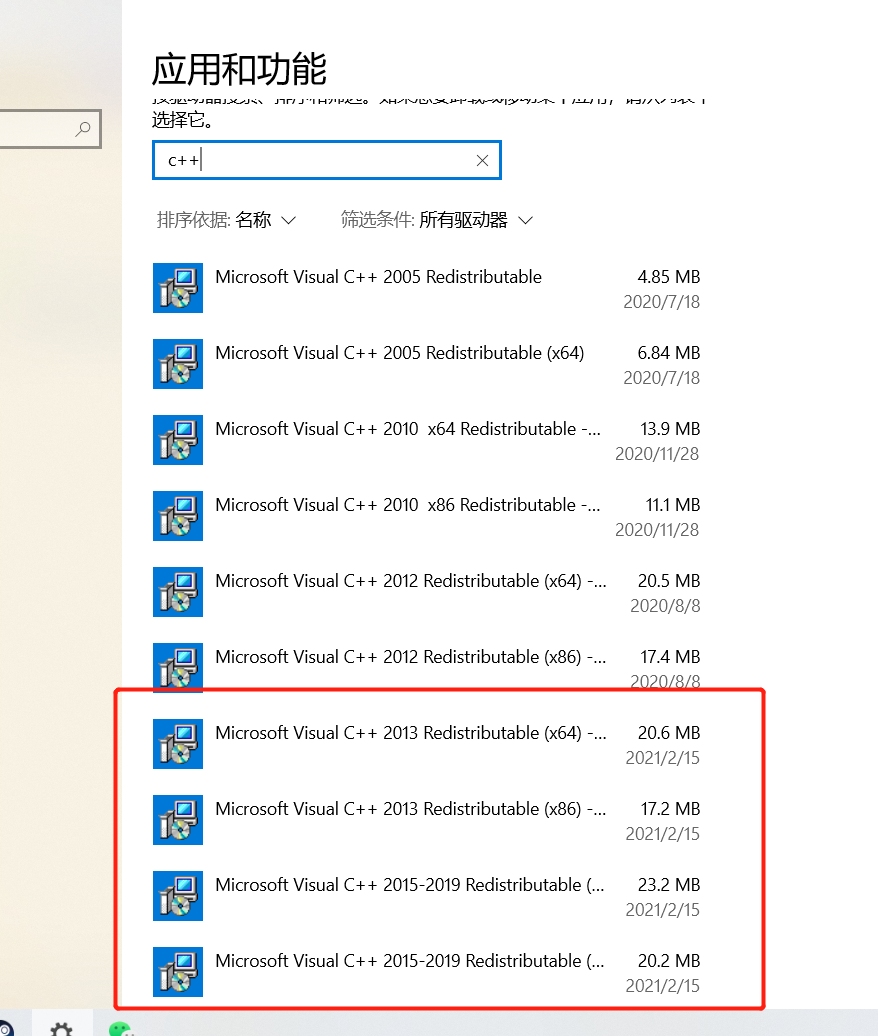
Task: Clear the "c++" search with the X button
Action: (x=482, y=161)
